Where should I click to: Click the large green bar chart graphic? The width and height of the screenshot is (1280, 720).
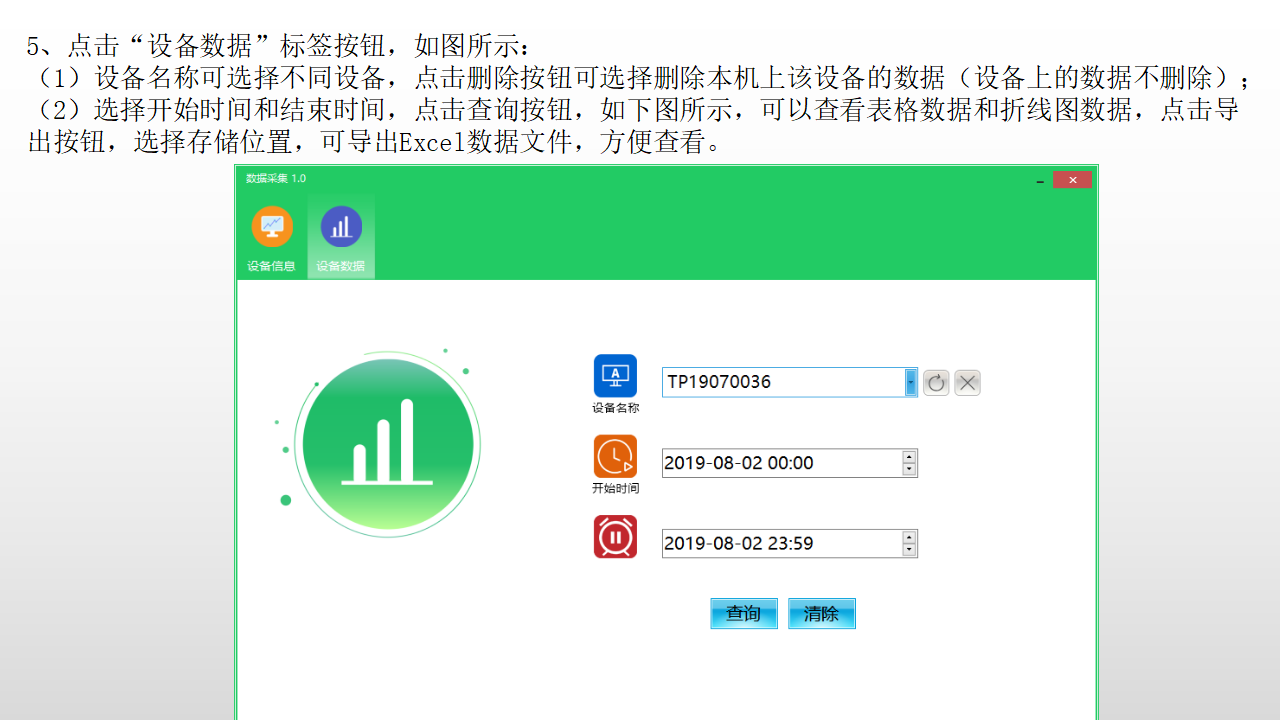[x=387, y=445]
